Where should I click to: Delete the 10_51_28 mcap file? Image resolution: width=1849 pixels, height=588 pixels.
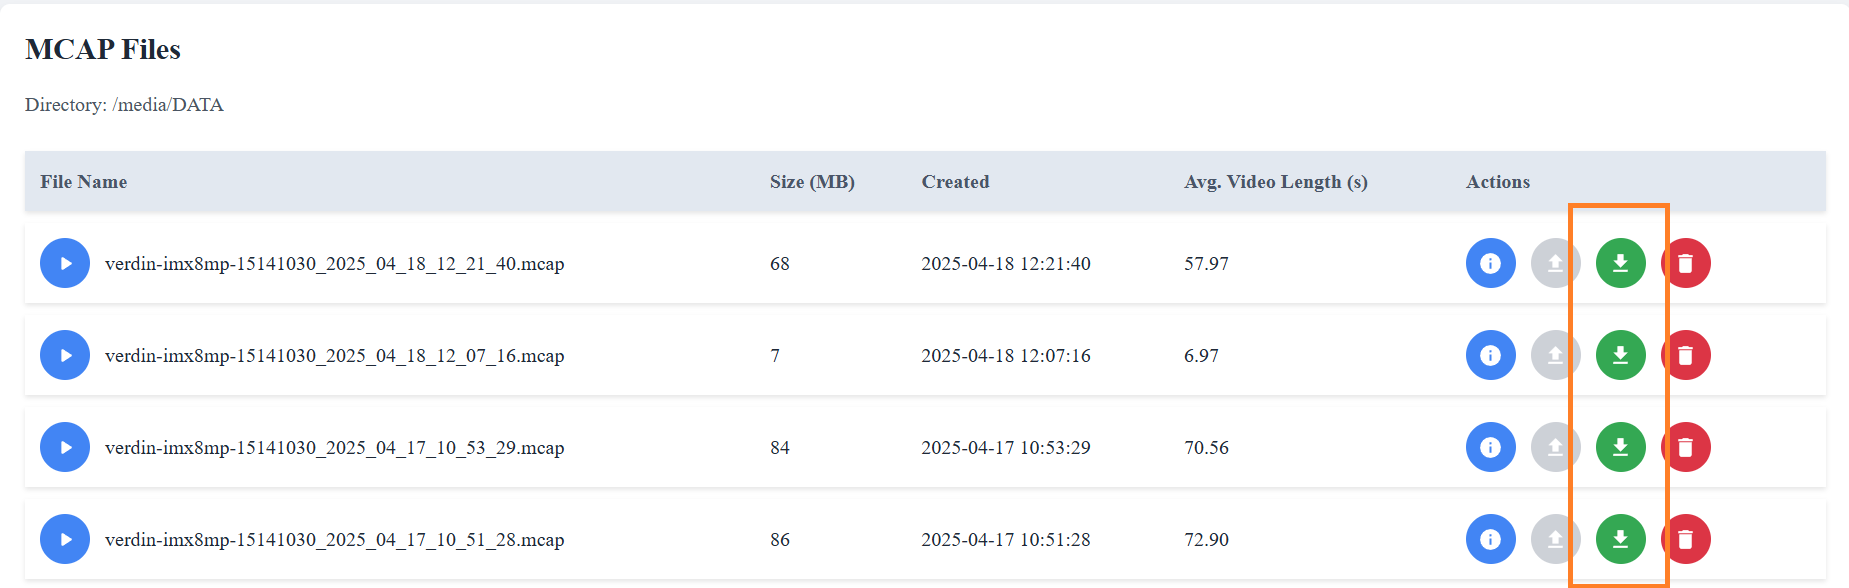[x=1686, y=539]
